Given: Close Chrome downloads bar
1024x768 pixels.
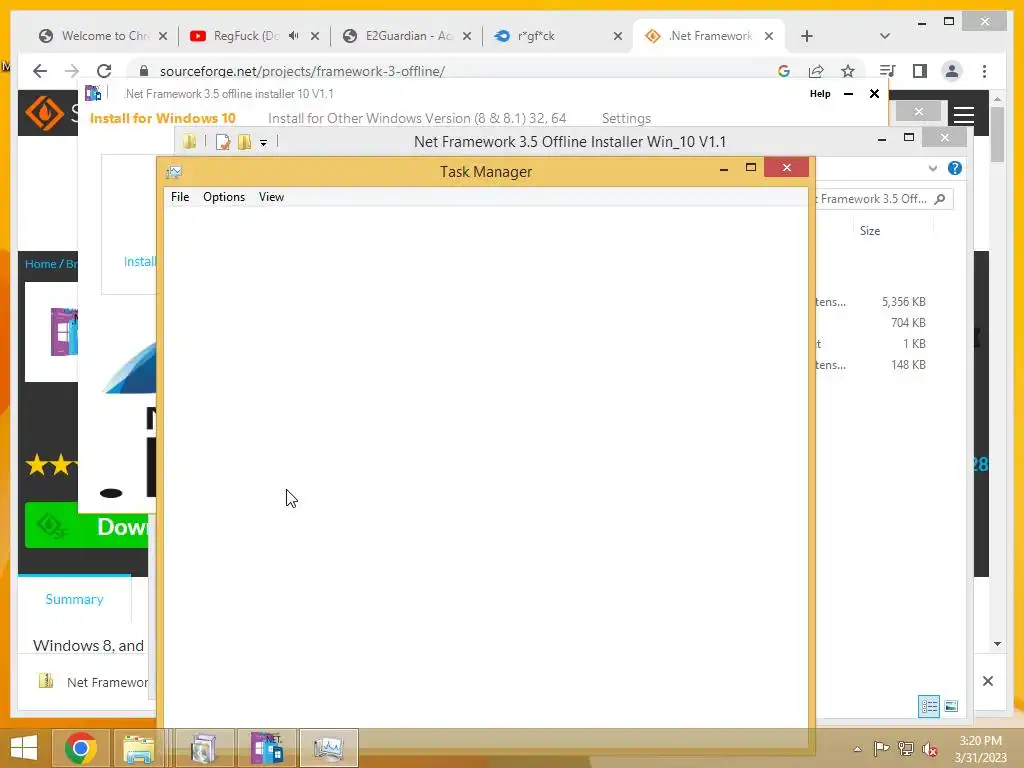Looking at the screenshot, I should pyautogui.click(x=987, y=680).
